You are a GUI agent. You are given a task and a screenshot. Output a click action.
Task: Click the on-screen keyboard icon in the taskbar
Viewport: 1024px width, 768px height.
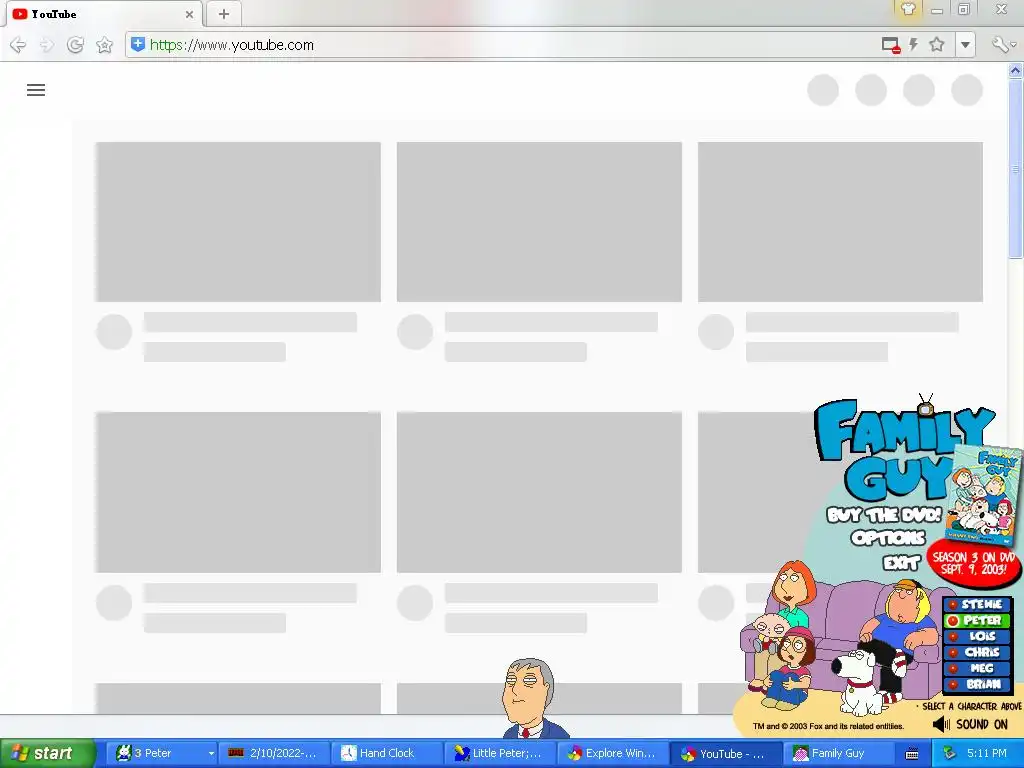tap(912, 754)
